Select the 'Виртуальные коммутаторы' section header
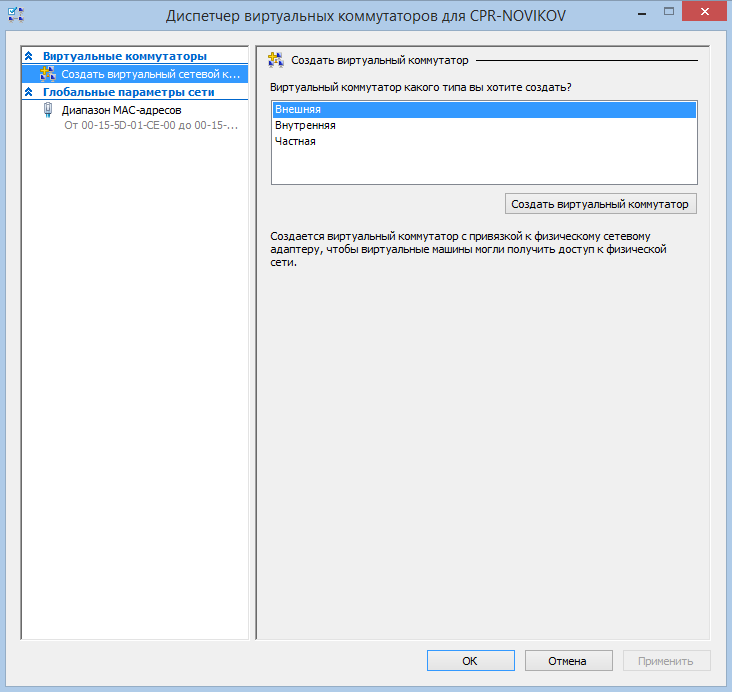The image size is (732, 692). point(125,57)
